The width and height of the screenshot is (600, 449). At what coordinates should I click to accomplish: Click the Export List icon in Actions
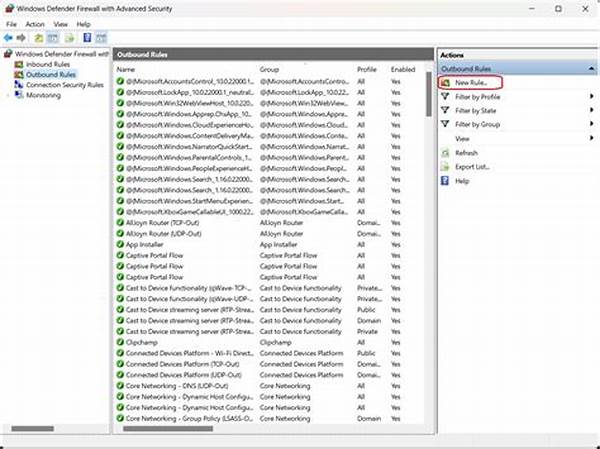445,167
